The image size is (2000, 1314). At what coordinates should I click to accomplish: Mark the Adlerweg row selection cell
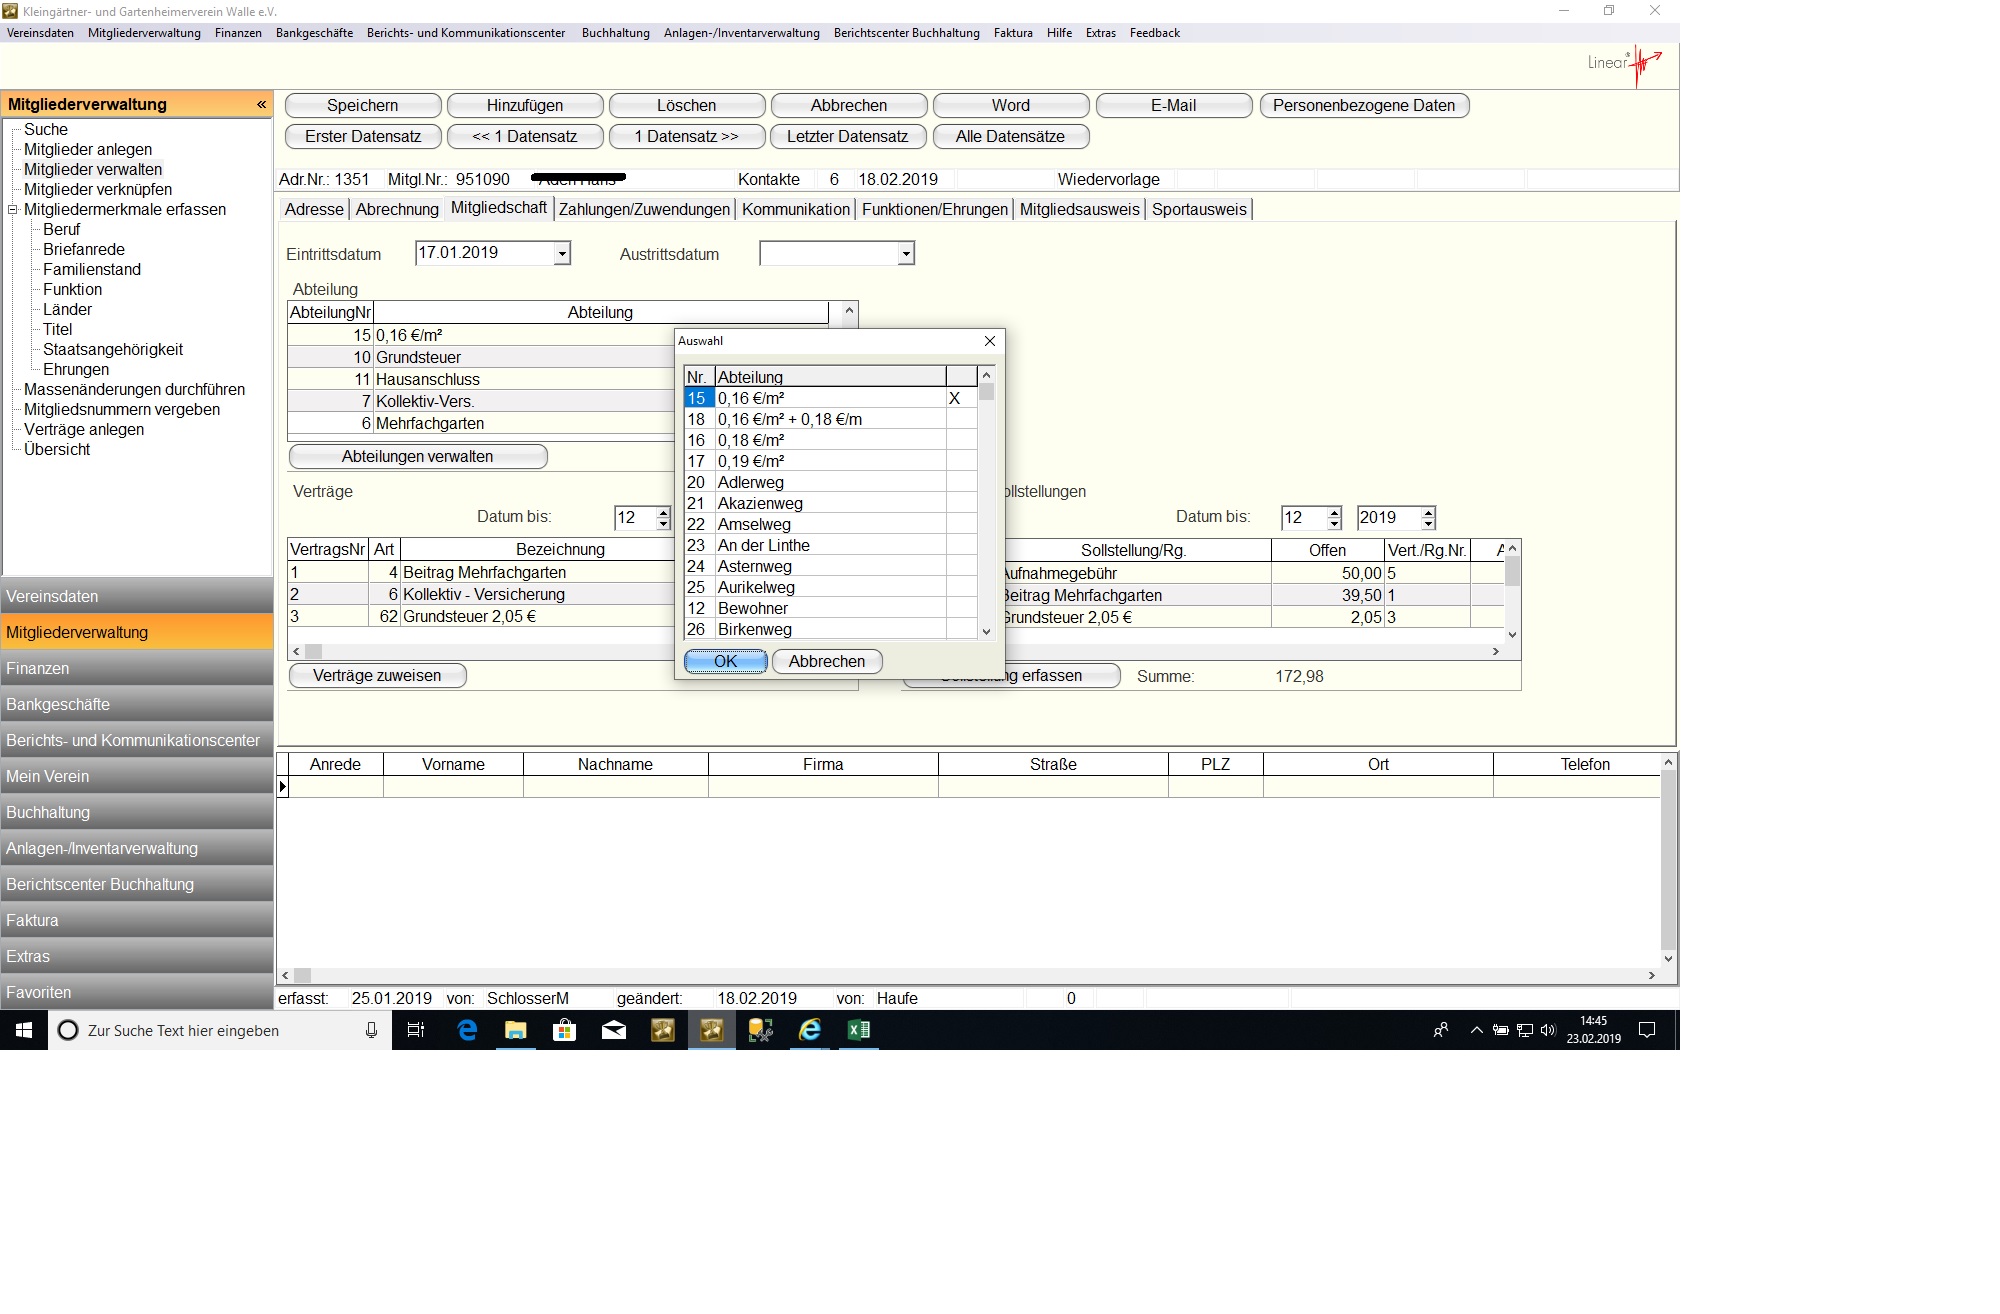point(960,482)
